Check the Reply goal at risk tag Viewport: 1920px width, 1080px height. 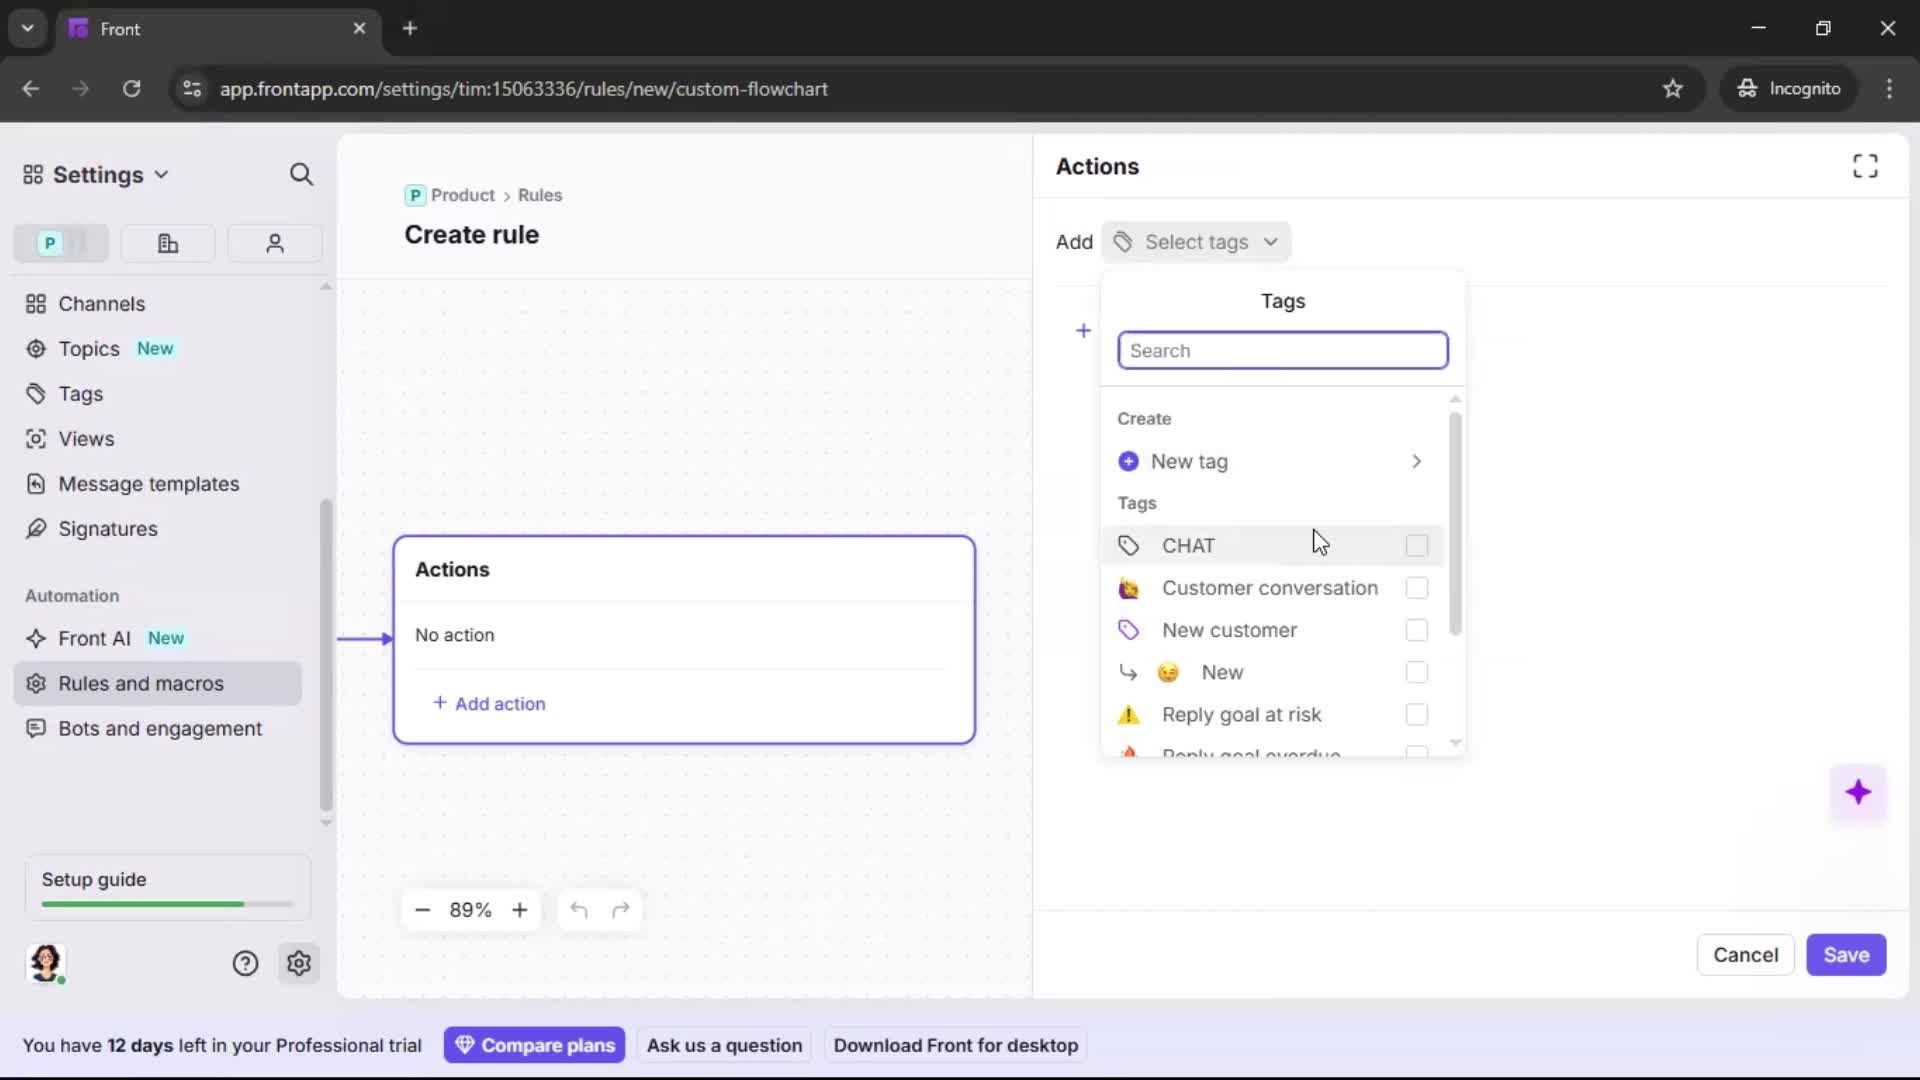point(1417,714)
